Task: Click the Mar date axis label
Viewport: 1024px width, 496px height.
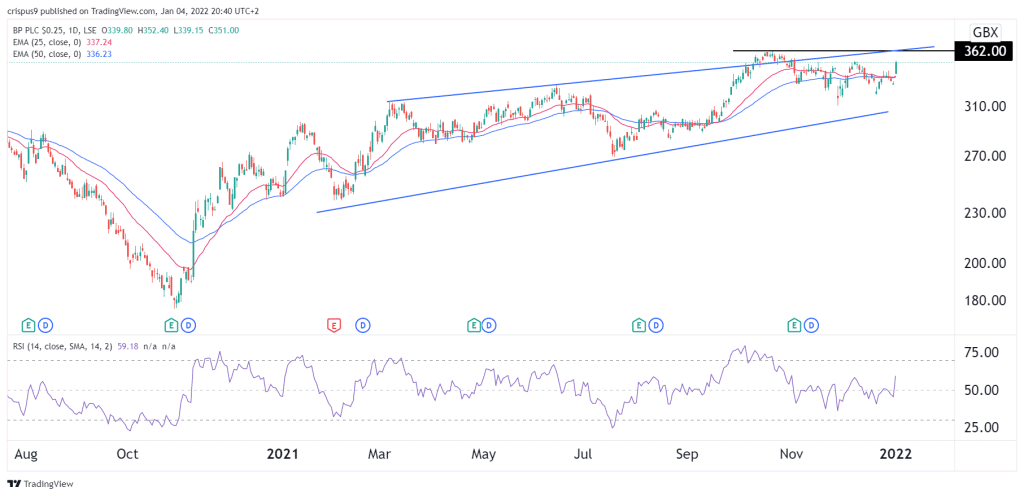Action: coord(380,454)
